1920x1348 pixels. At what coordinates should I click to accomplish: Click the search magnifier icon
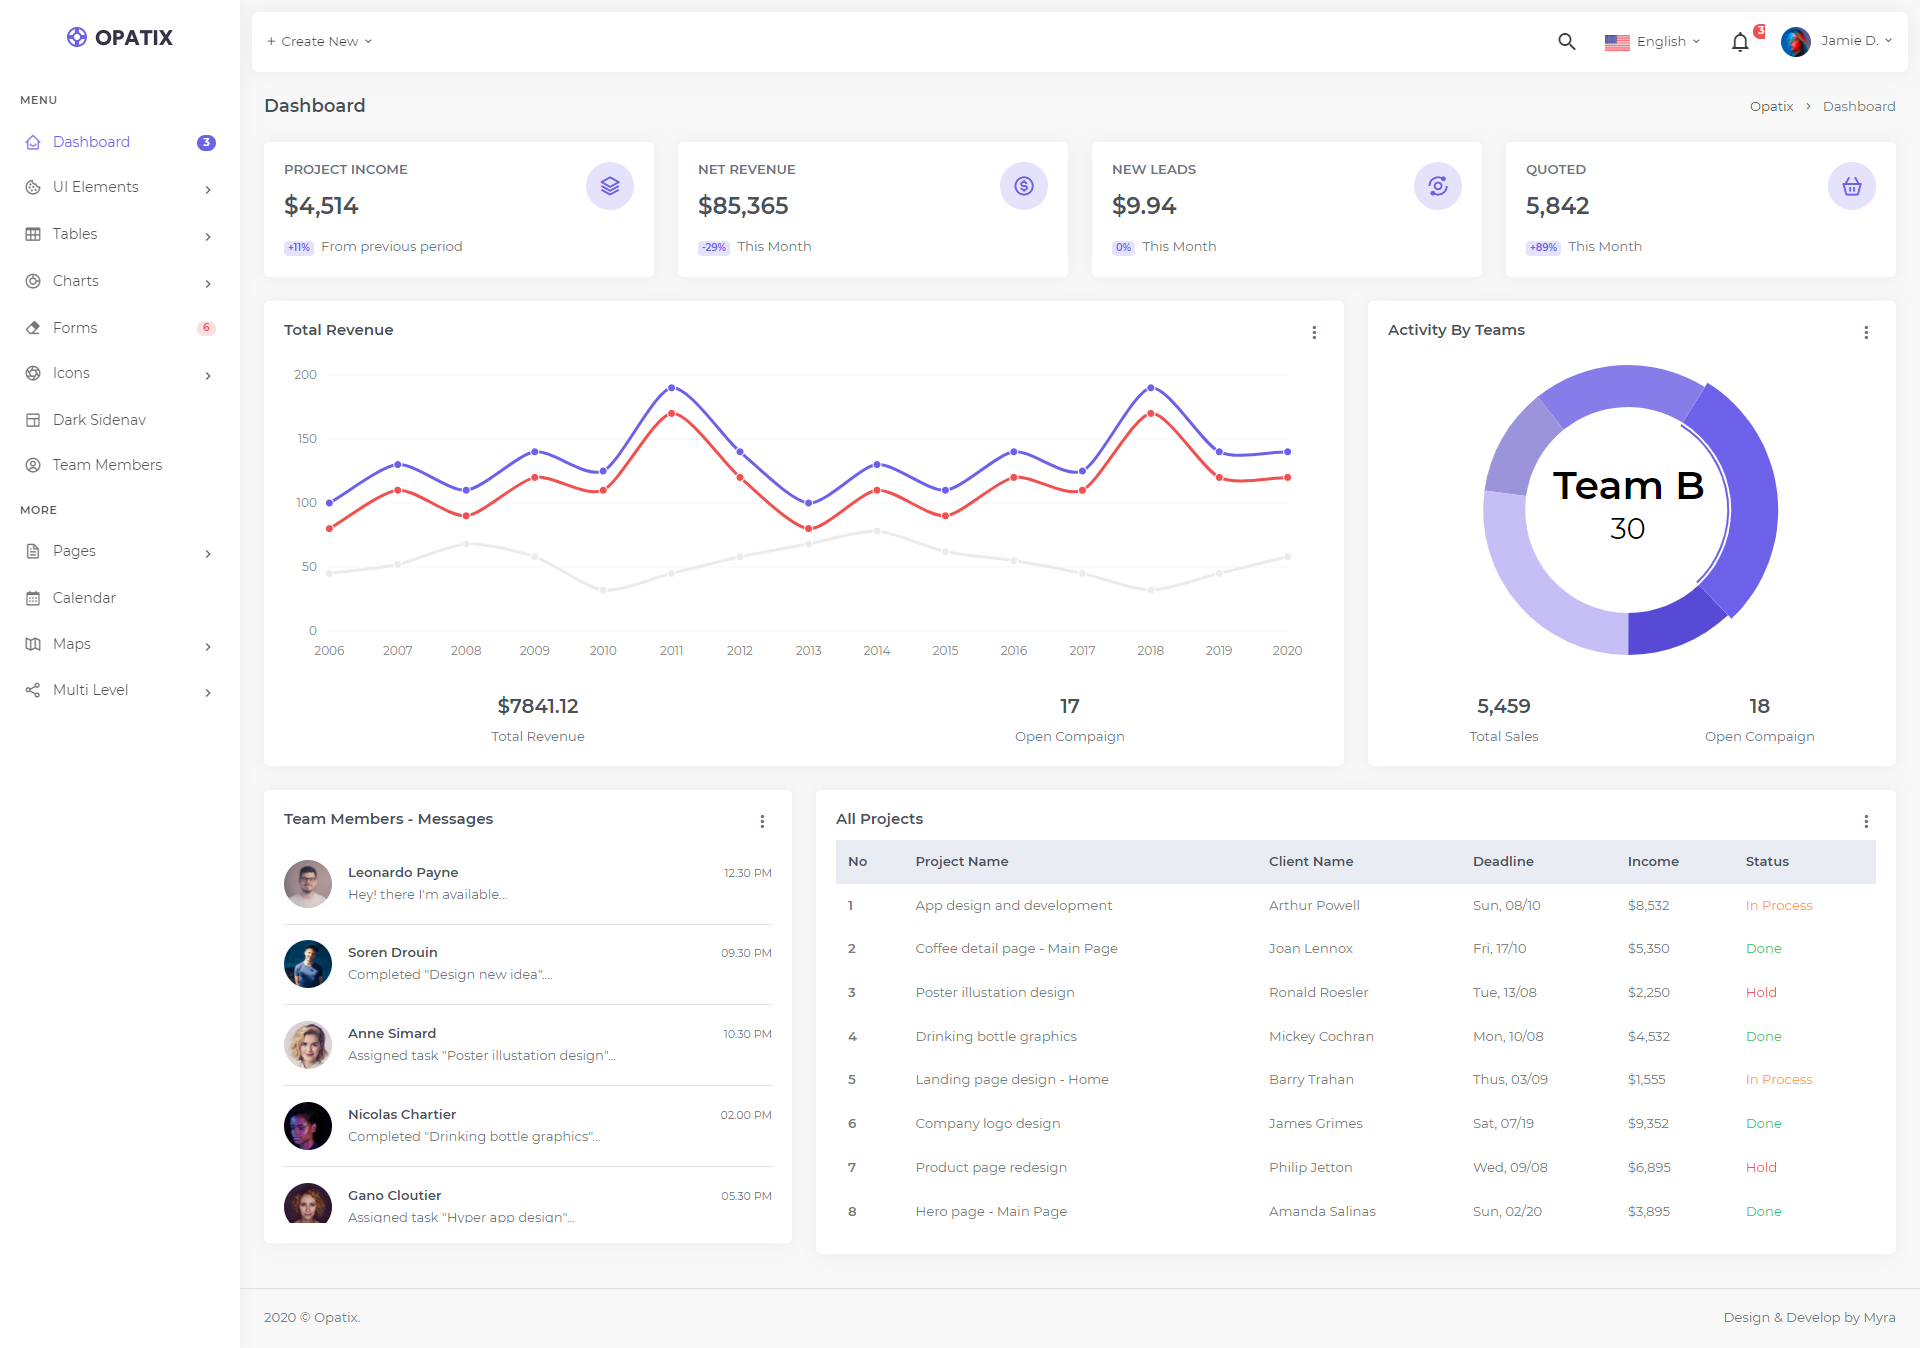[x=1566, y=41]
